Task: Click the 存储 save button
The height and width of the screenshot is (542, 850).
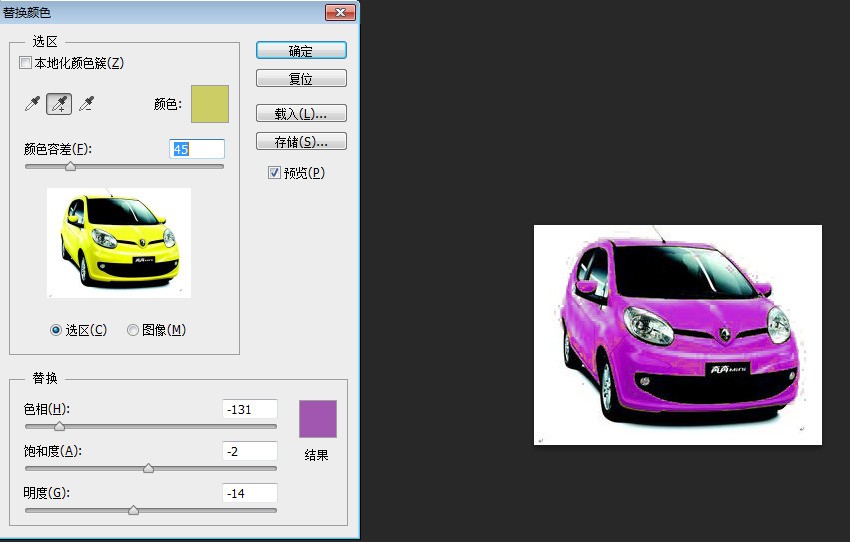Action: [x=301, y=141]
